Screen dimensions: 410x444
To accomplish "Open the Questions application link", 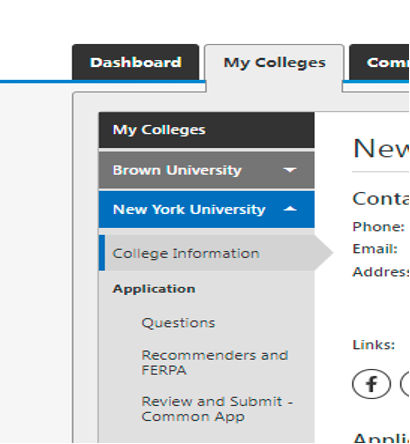I will (178, 323).
